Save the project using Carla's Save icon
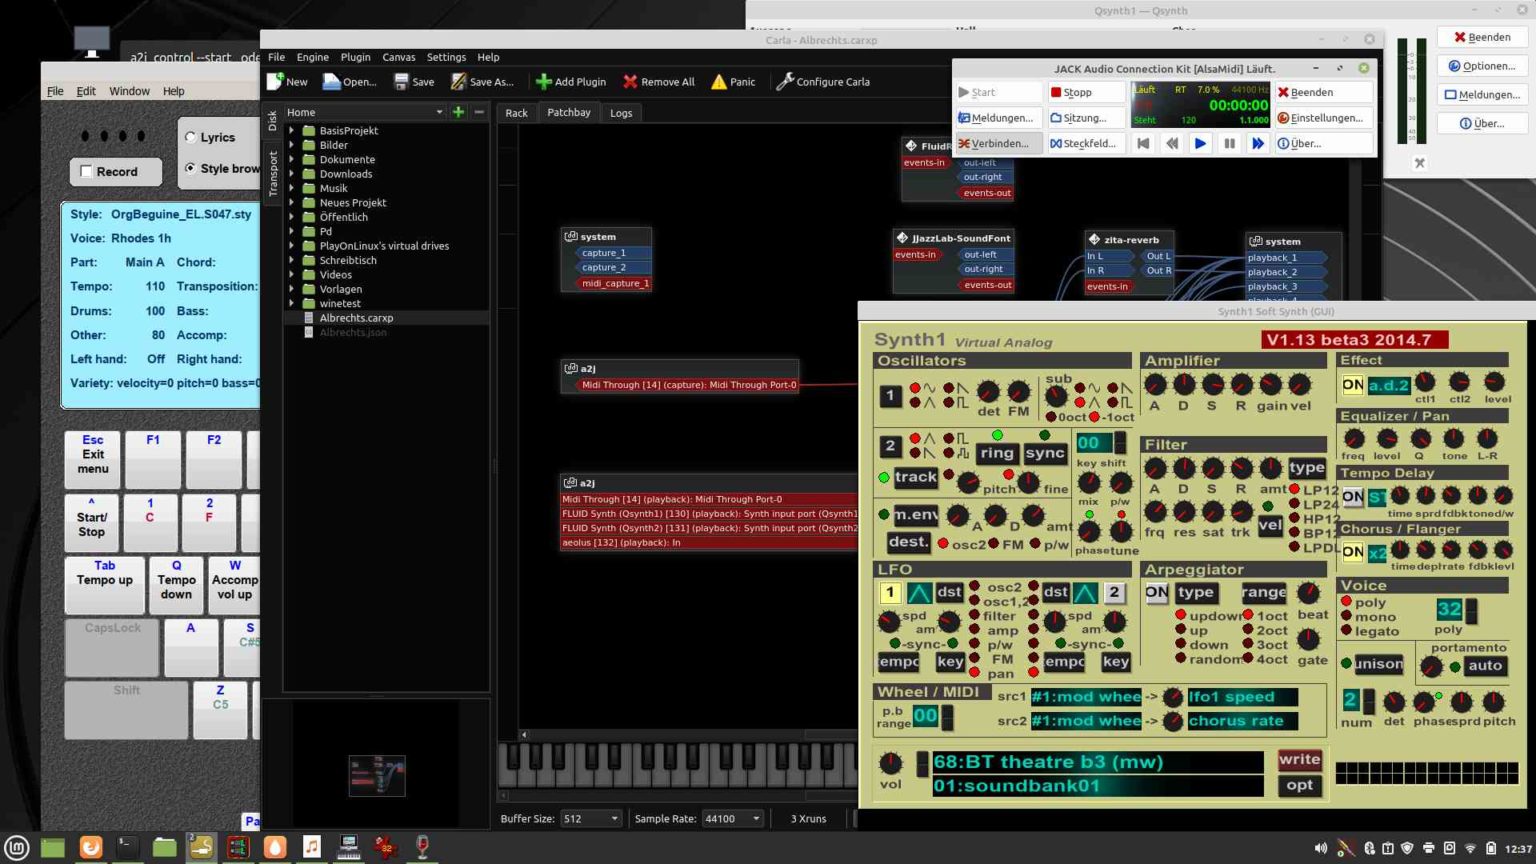 click(403, 81)
